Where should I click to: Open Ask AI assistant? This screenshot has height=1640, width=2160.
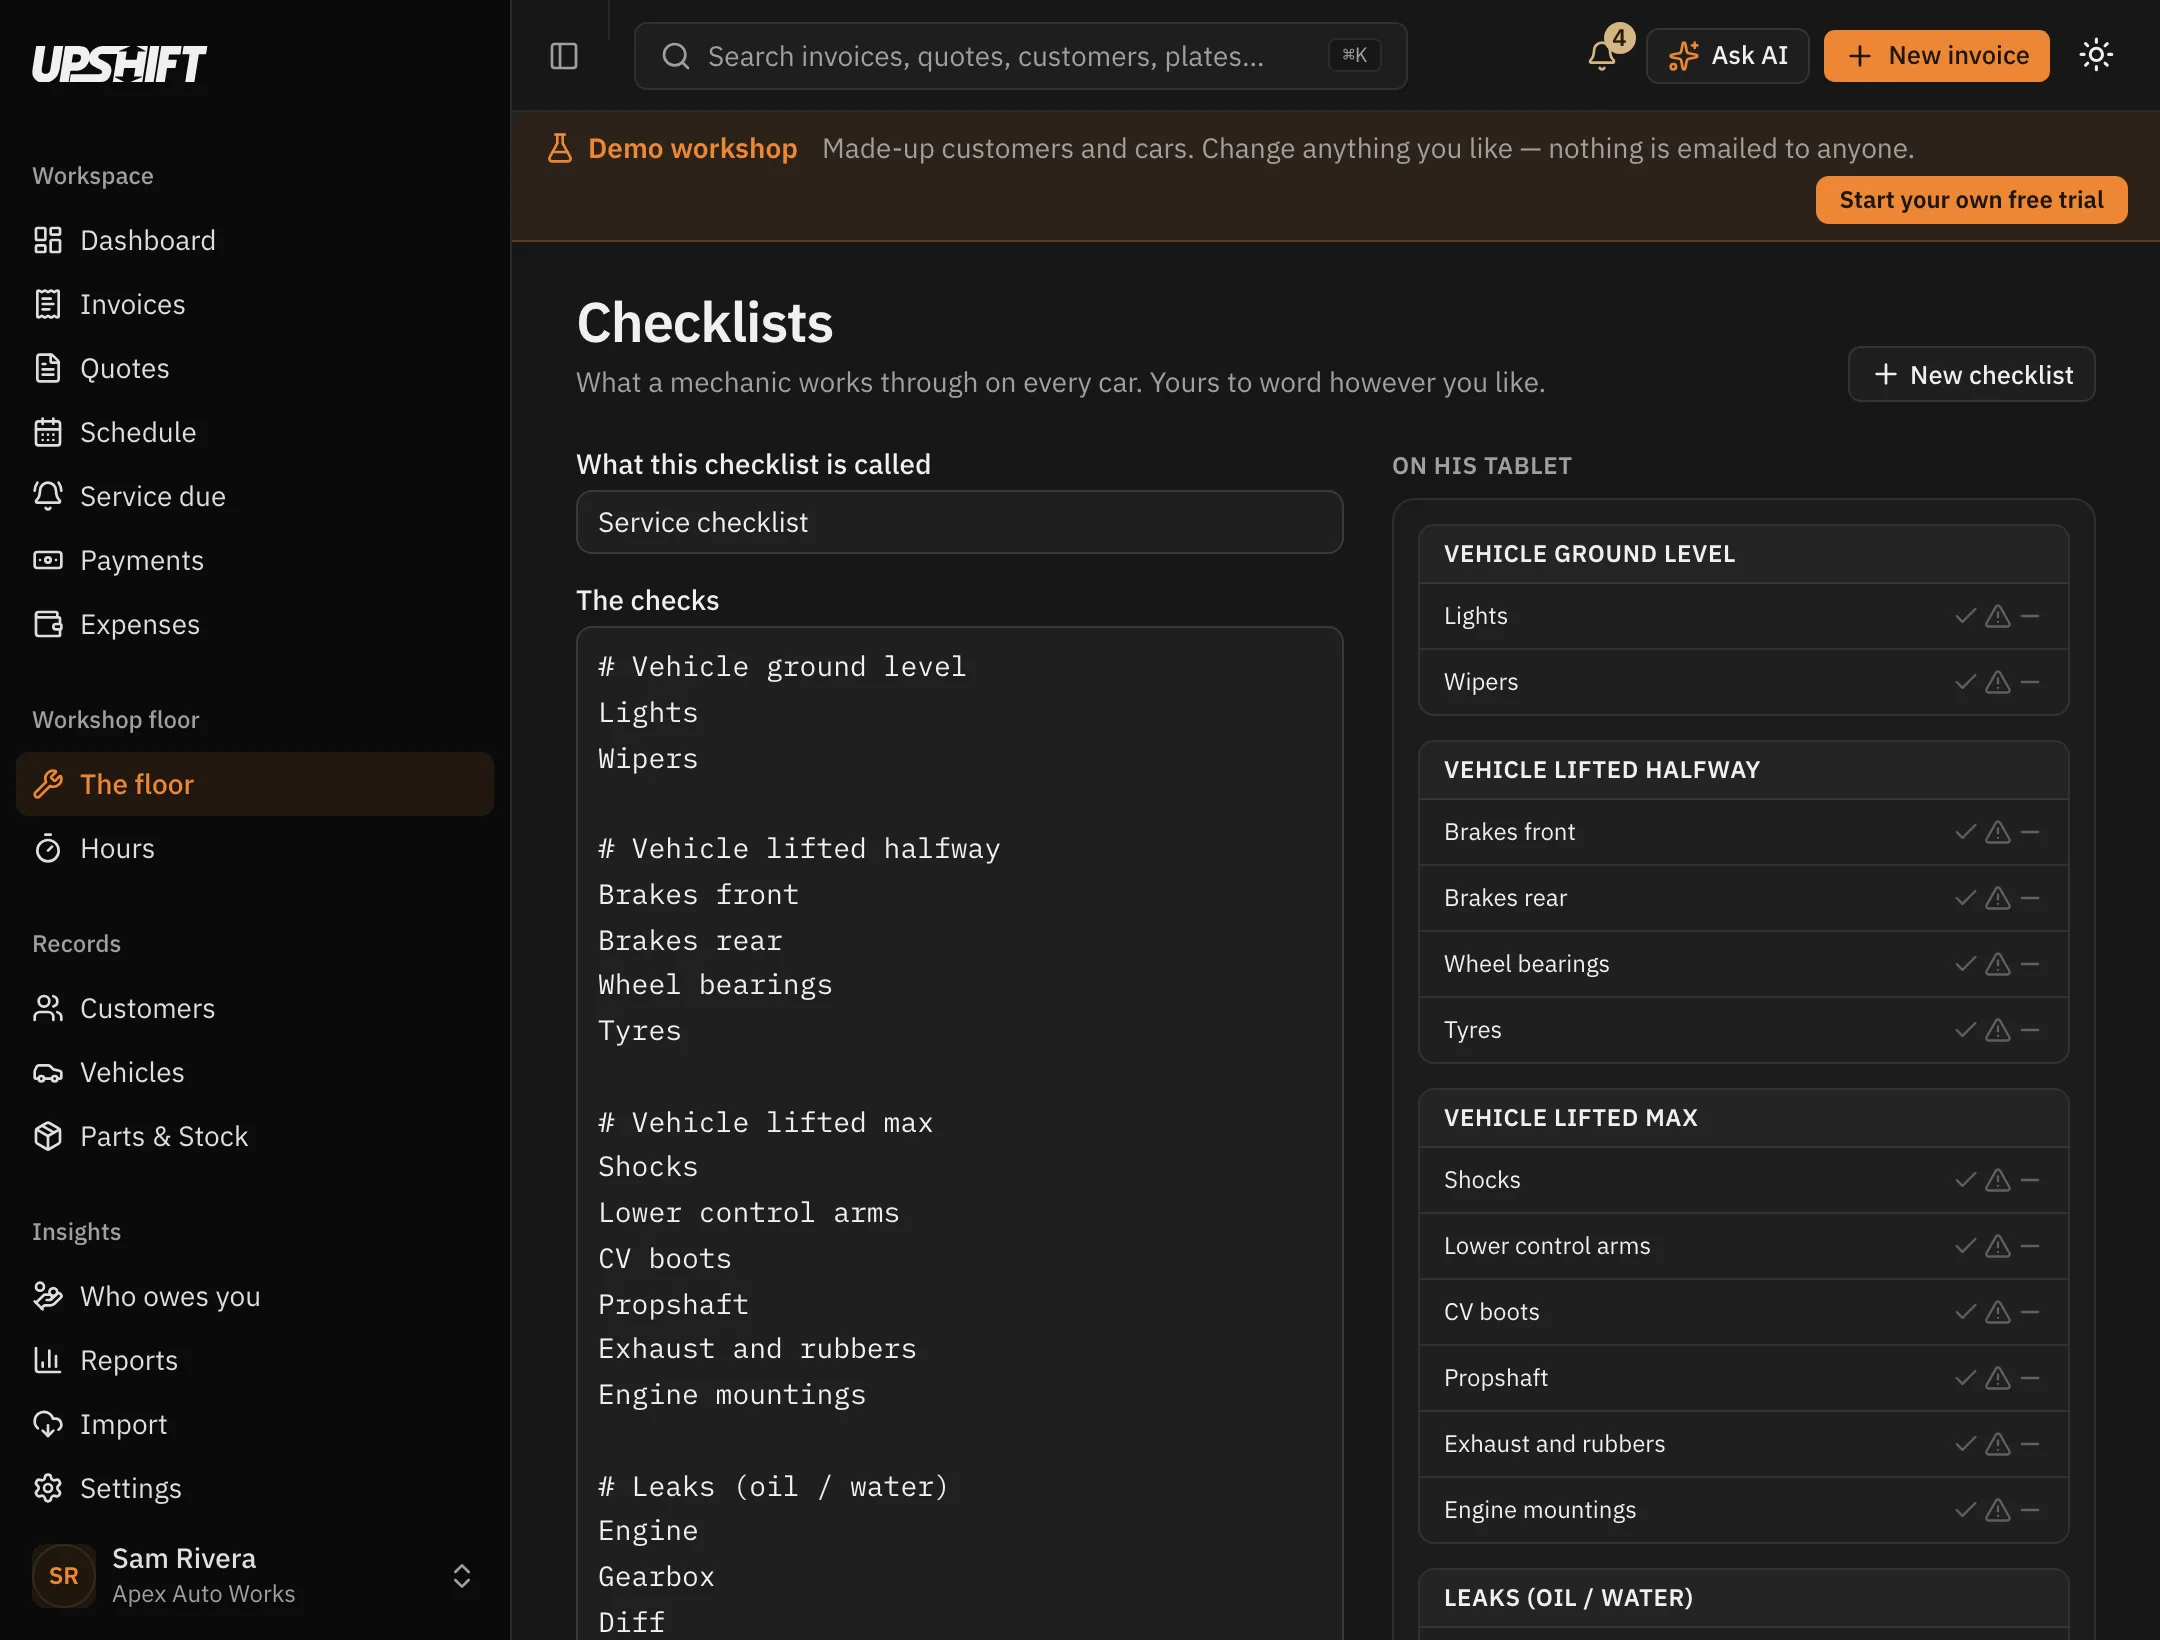1728,56
